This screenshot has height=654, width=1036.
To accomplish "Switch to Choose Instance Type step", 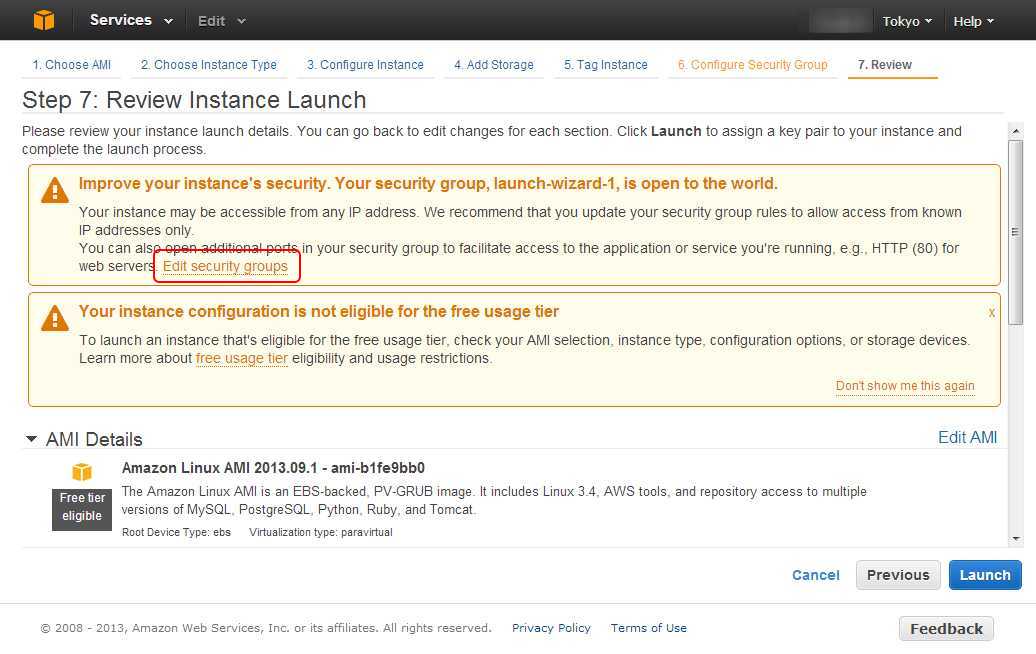I will (208, 65).
